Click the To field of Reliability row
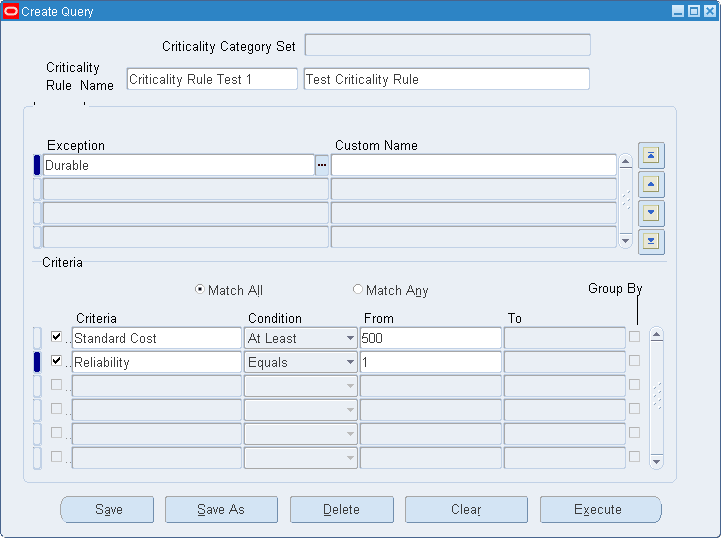 [x=565, y=362]
